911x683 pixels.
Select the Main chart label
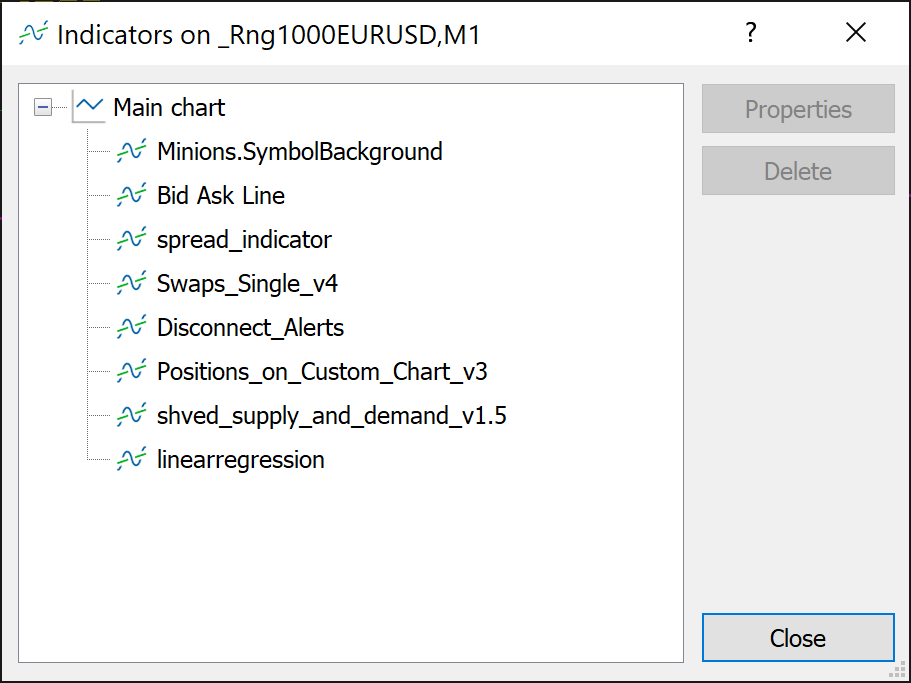(169, 108)
